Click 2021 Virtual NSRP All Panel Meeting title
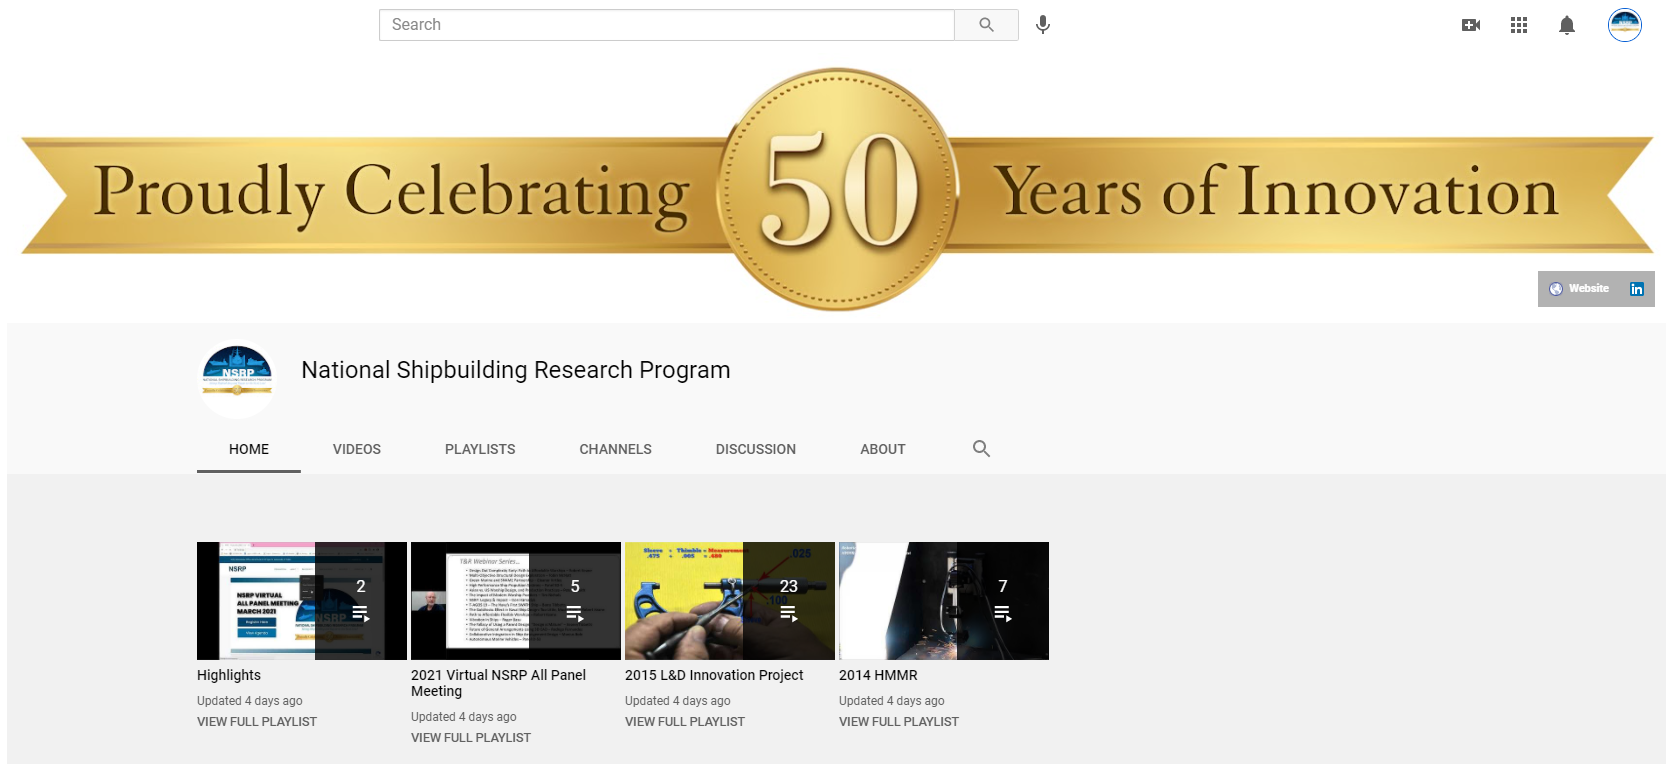1666x764 pixels. [x=498, y=683]
